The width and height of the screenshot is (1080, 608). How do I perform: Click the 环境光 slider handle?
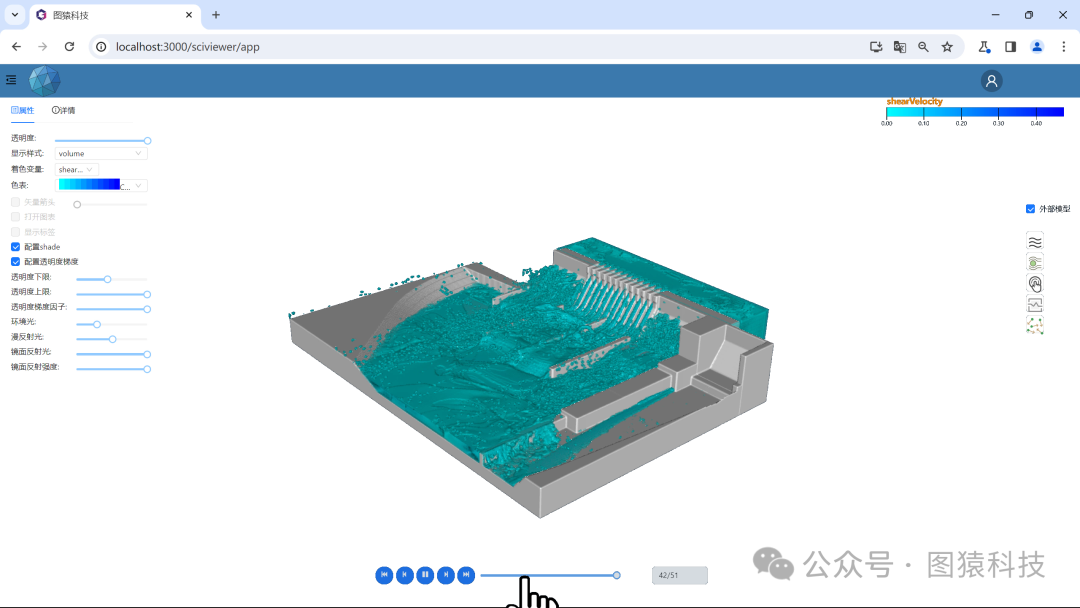pyautogui.click(x=97, y=324)
